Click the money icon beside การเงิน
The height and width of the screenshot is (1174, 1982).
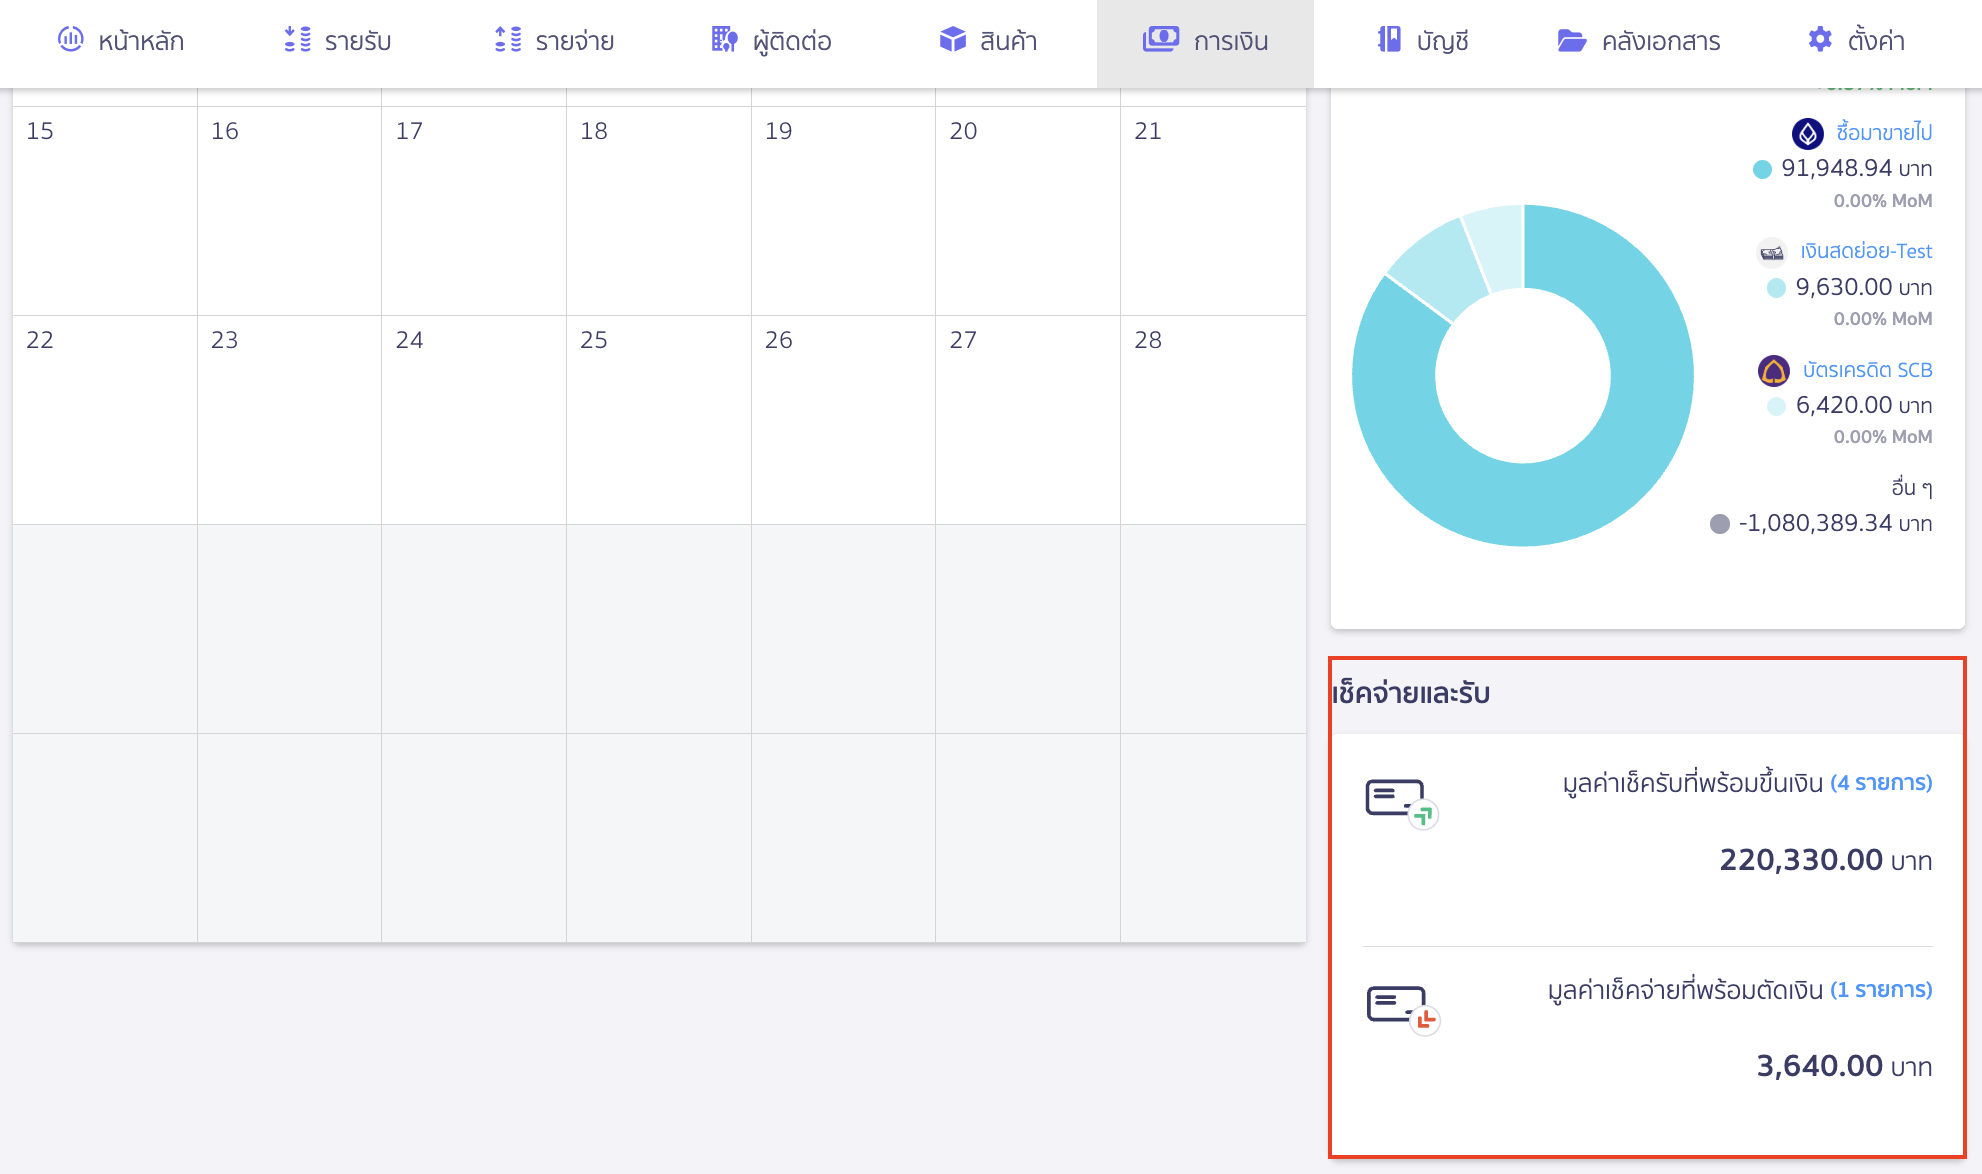click(1160, 40)
